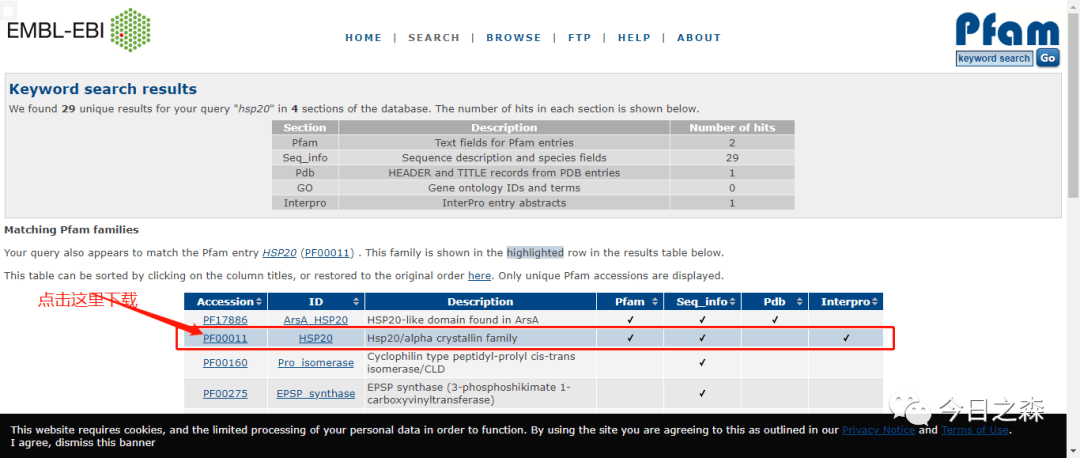
Task: Open the Privacy Notice link
Action: [878, 430]
